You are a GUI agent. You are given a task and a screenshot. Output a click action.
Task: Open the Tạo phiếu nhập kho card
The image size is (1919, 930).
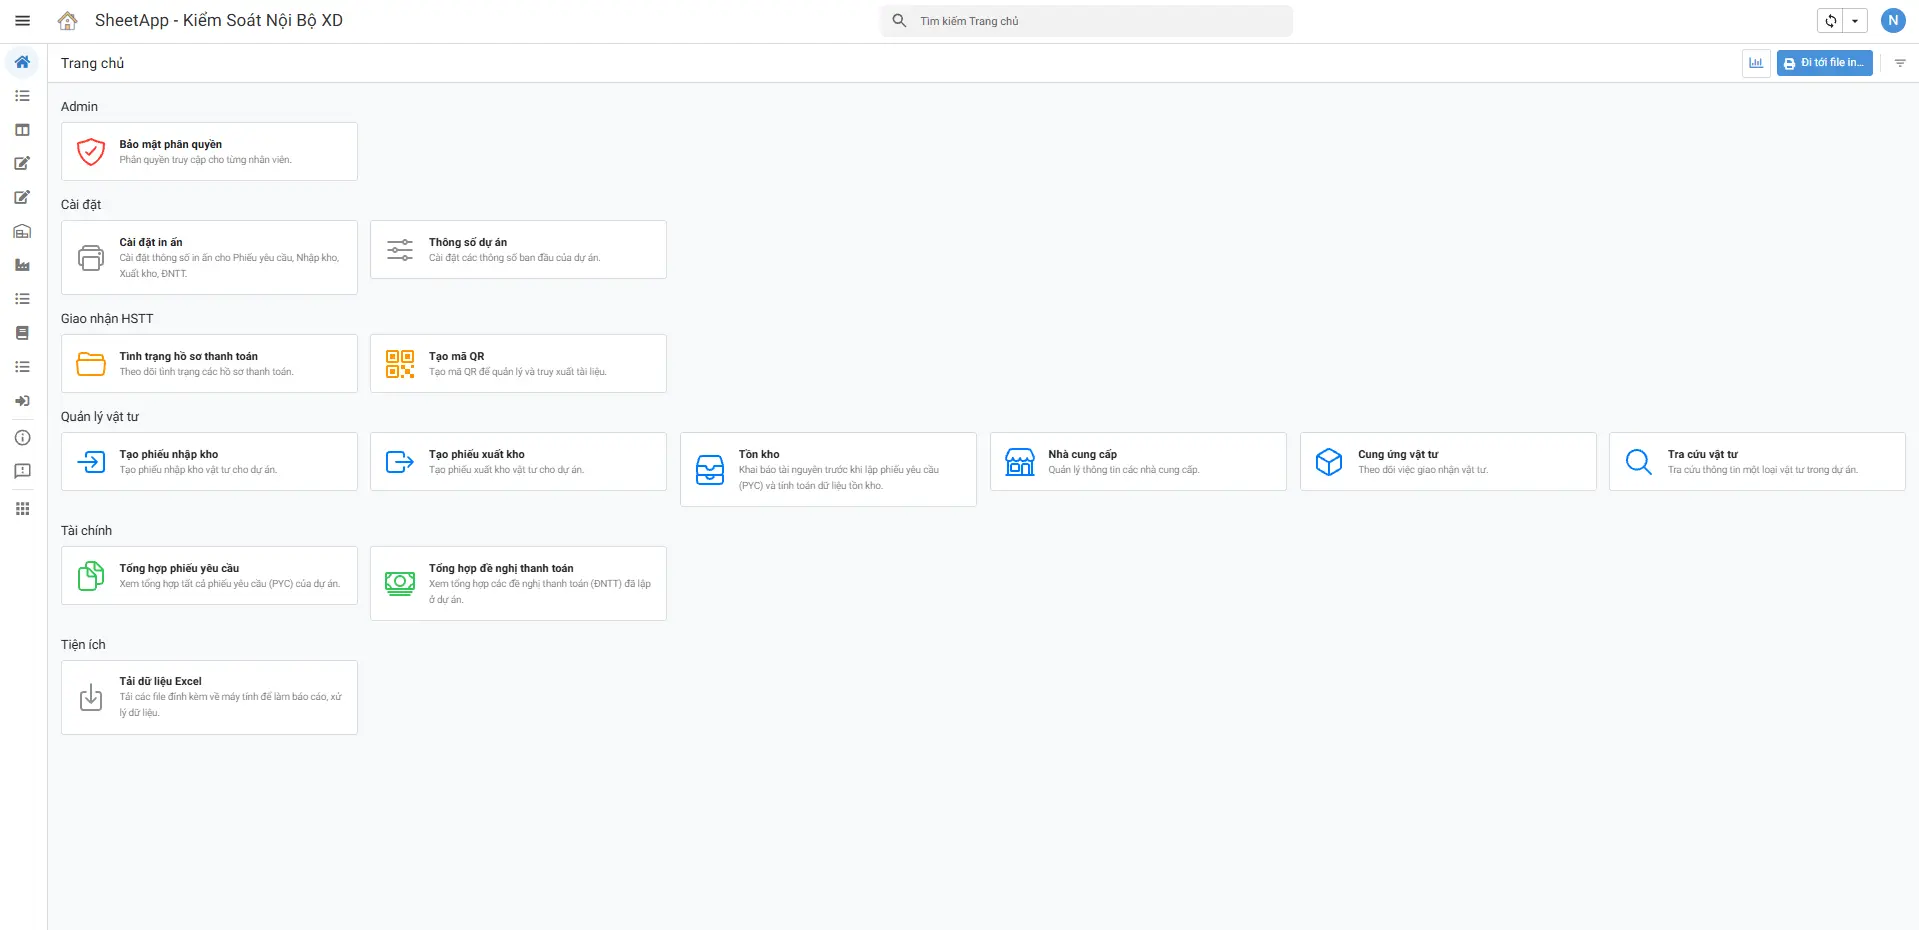click(x=209, y=461)
